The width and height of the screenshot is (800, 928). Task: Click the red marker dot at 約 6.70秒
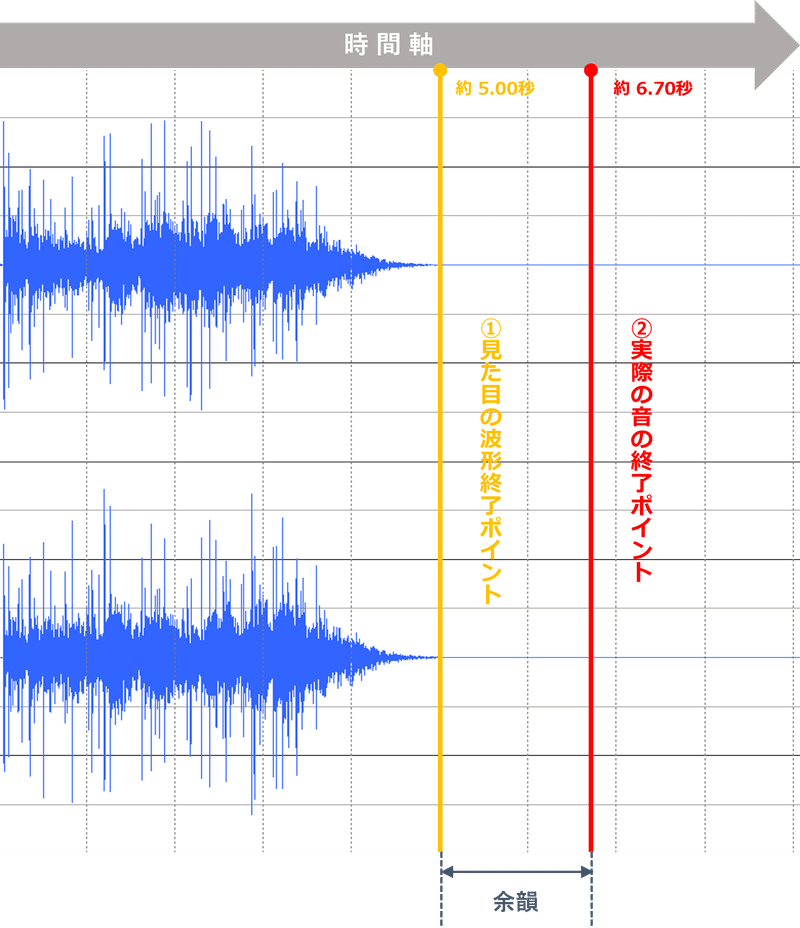coord(591,70)
